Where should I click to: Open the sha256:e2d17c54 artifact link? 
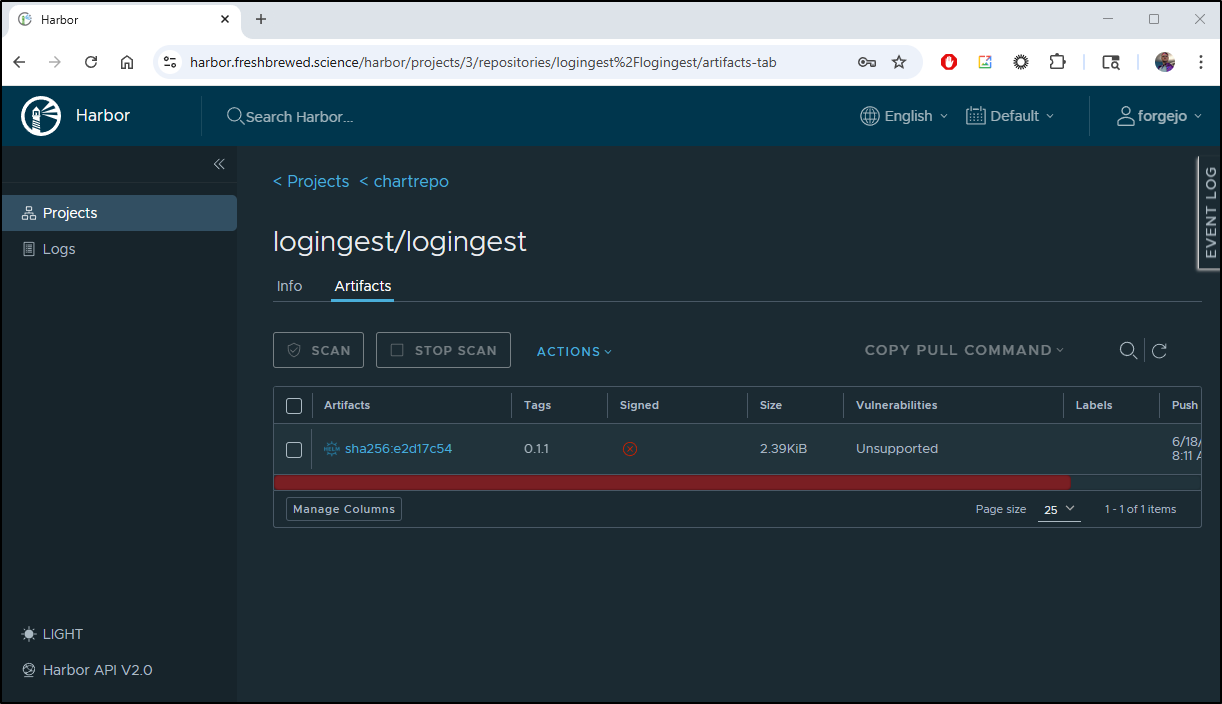point(398,449)
